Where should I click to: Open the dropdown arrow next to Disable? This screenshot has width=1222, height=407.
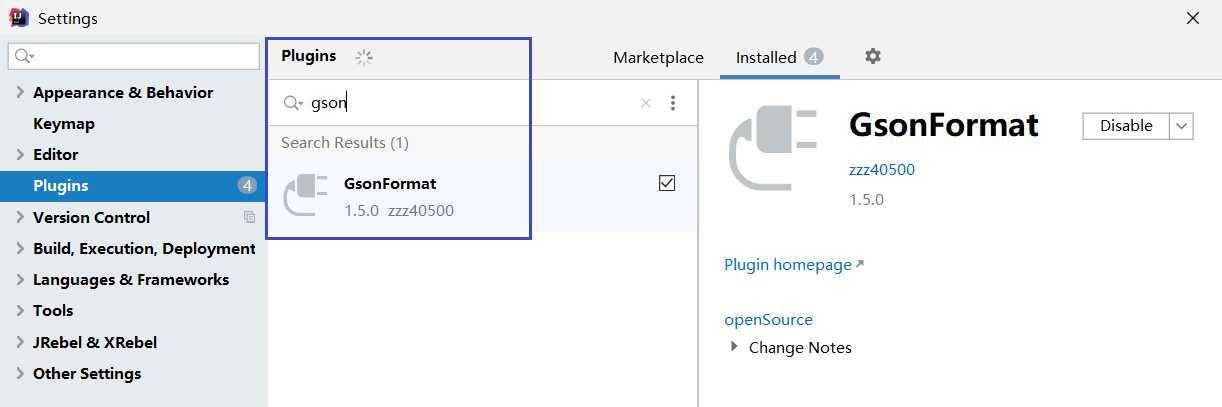pyautogui.click(x=1182, y=126)
